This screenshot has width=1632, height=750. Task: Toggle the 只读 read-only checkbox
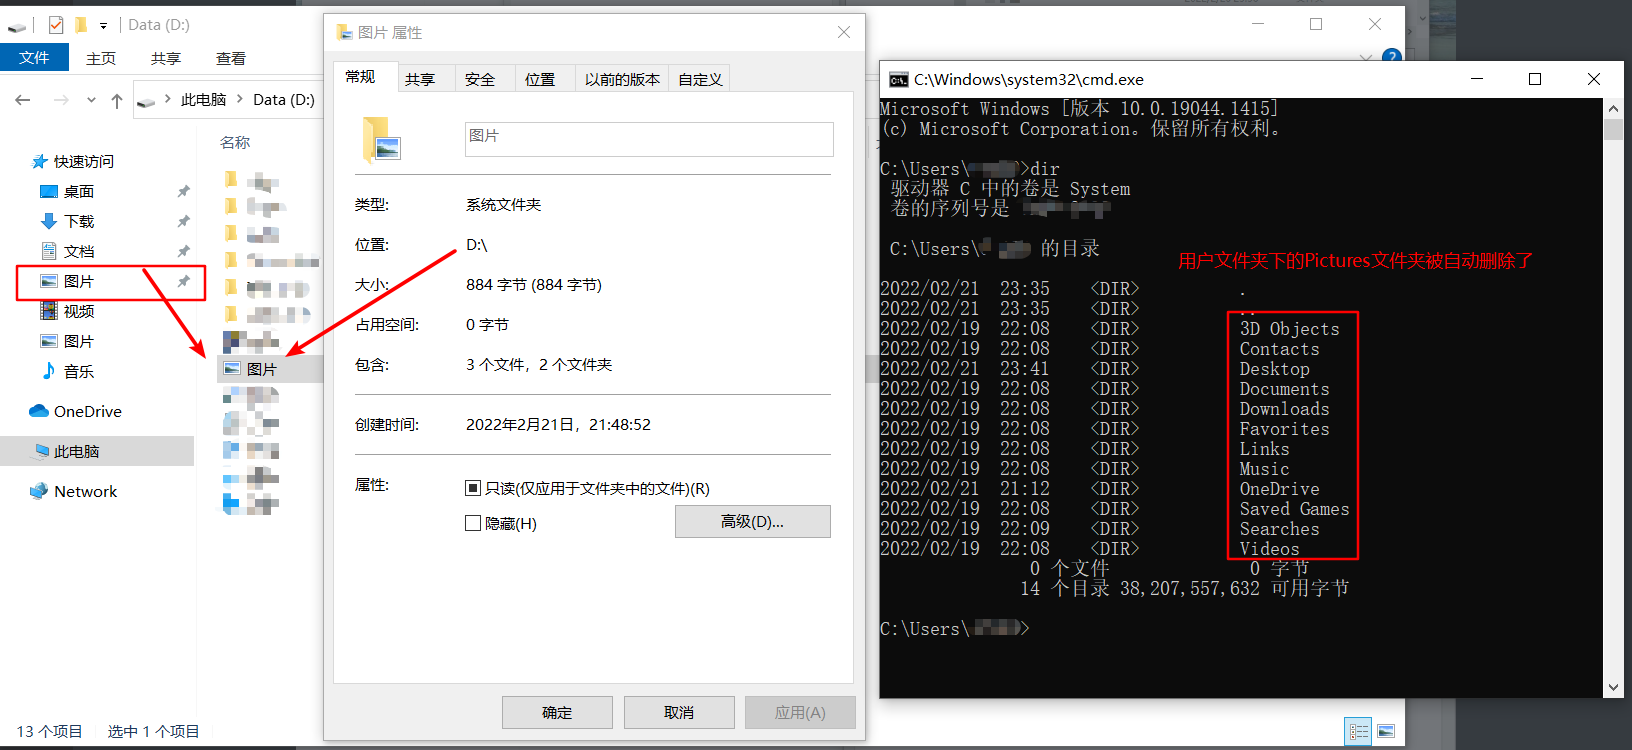473,488
